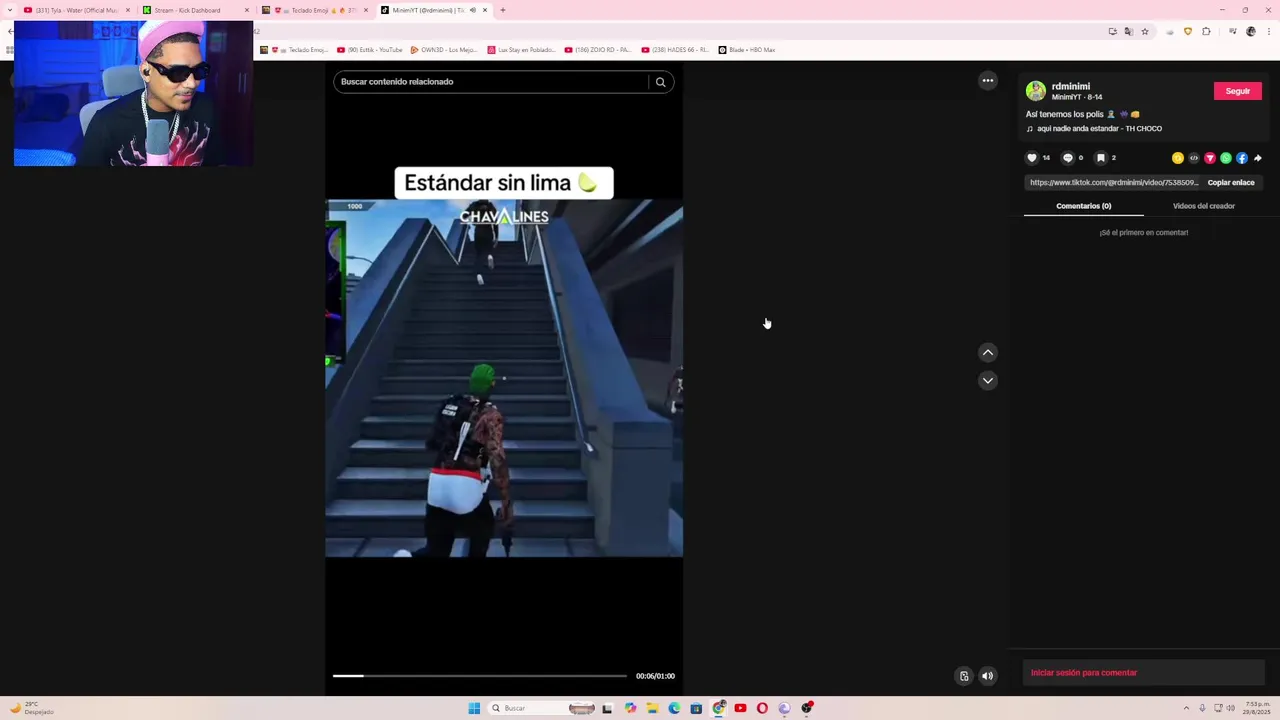The height and width of the screenshot is (720, 1280).
Task: Click the shield extension icon
Action: tap(1188, 31)
